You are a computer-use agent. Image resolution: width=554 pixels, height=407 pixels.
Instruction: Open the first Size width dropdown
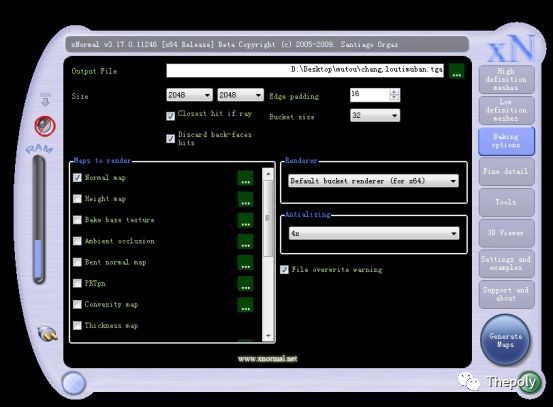pos(189,95)
